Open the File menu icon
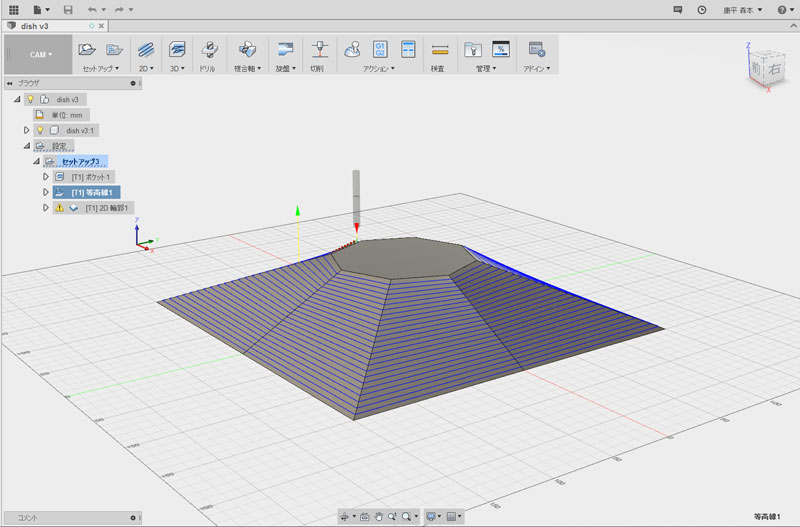The width and height of the screenshot is (800, 527). [38, 10]
